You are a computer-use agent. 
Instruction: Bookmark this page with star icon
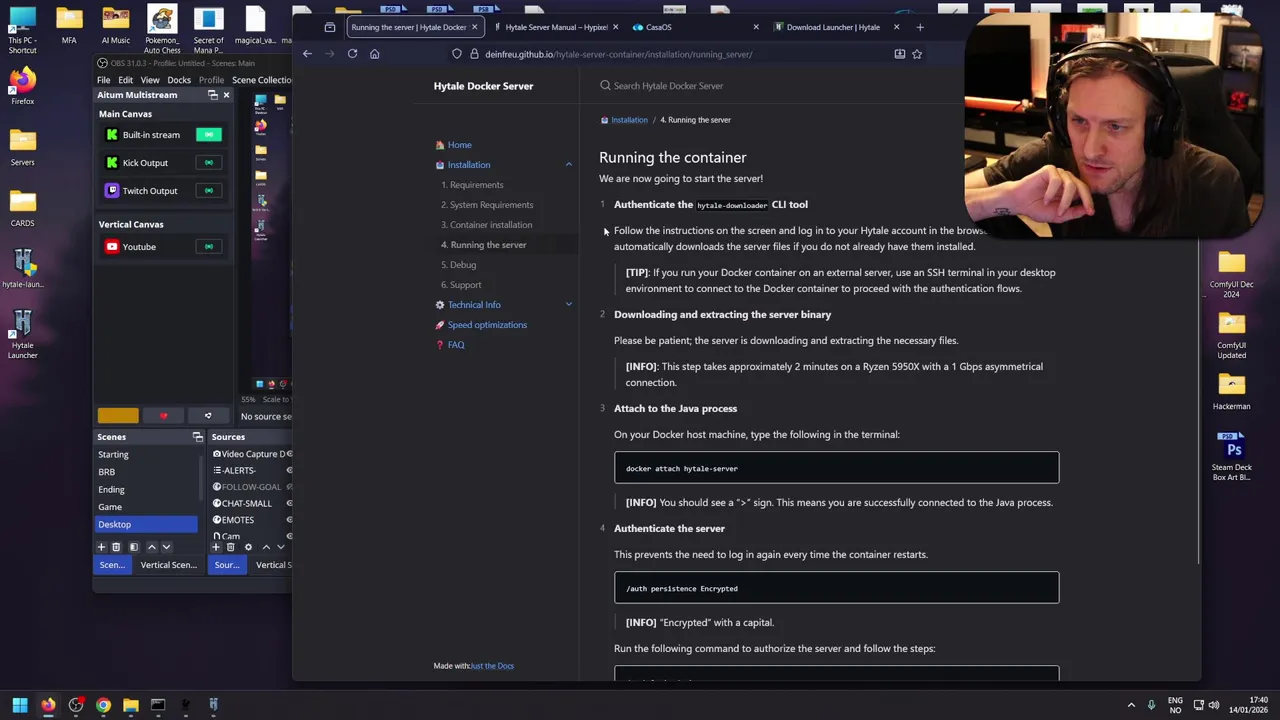(x=917, y=54)
